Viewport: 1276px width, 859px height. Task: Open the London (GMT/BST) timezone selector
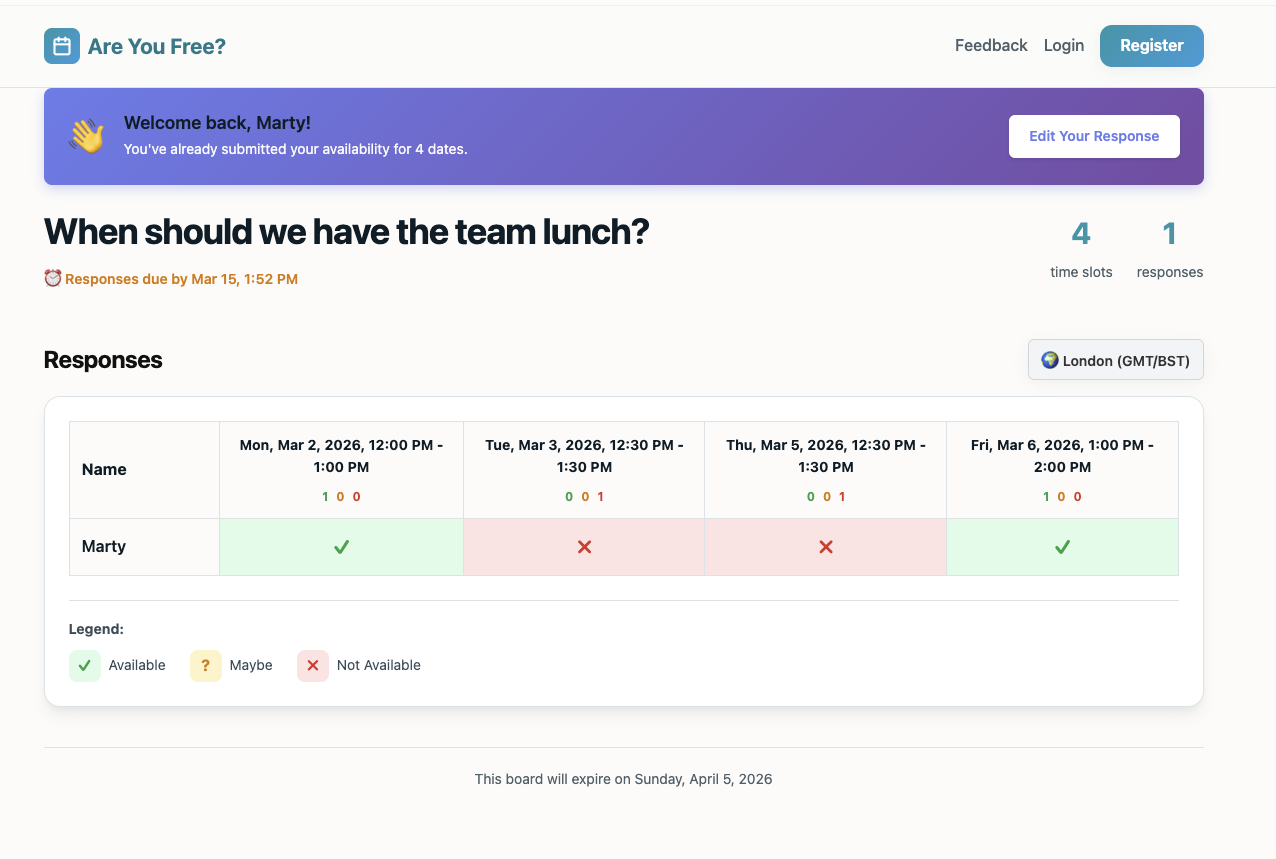tap(1115, 360)
